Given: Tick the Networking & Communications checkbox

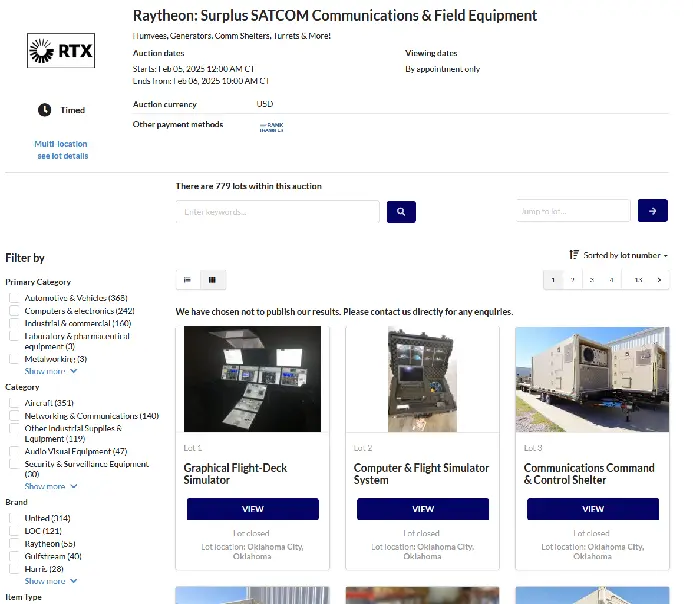Looking at the screenshot, I should [x=15, y=416].
